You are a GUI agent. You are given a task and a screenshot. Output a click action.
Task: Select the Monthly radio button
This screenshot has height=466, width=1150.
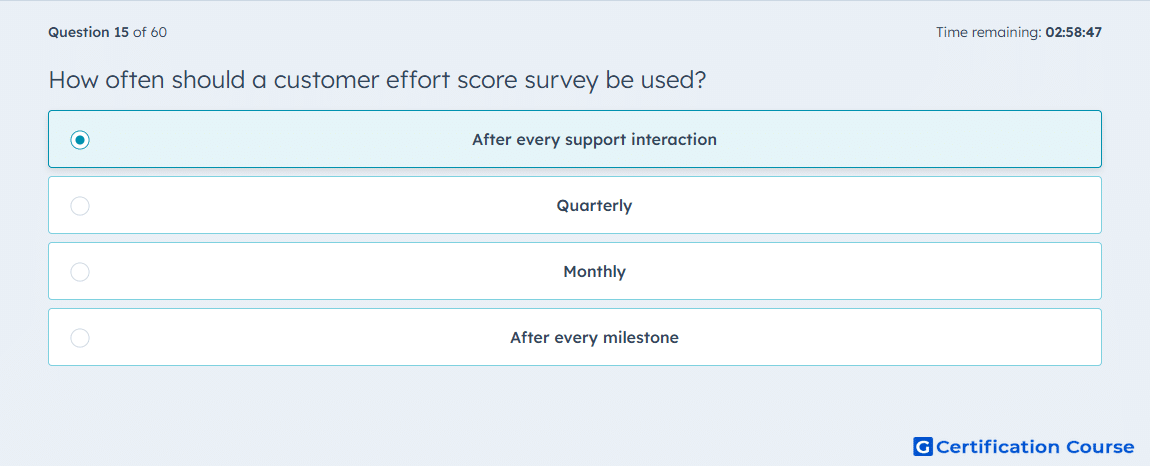coord(80,272)
